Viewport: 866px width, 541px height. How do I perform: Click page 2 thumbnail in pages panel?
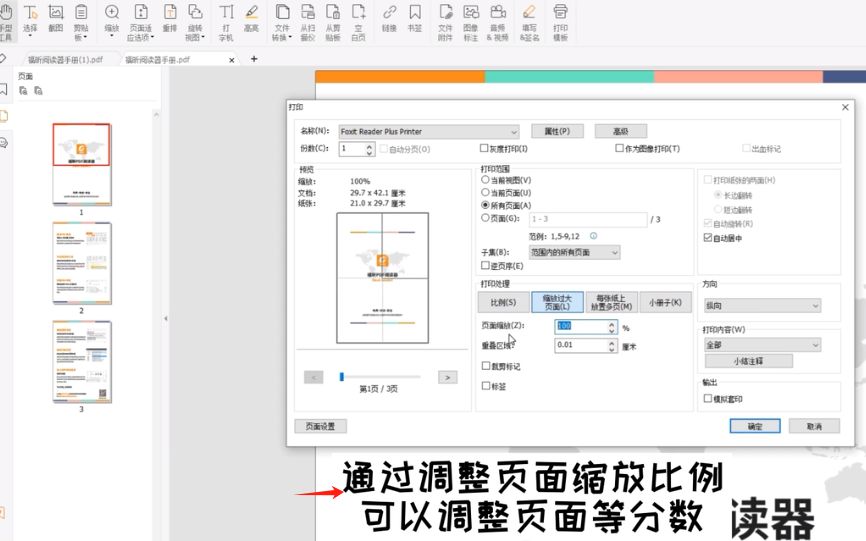[82, 263]
